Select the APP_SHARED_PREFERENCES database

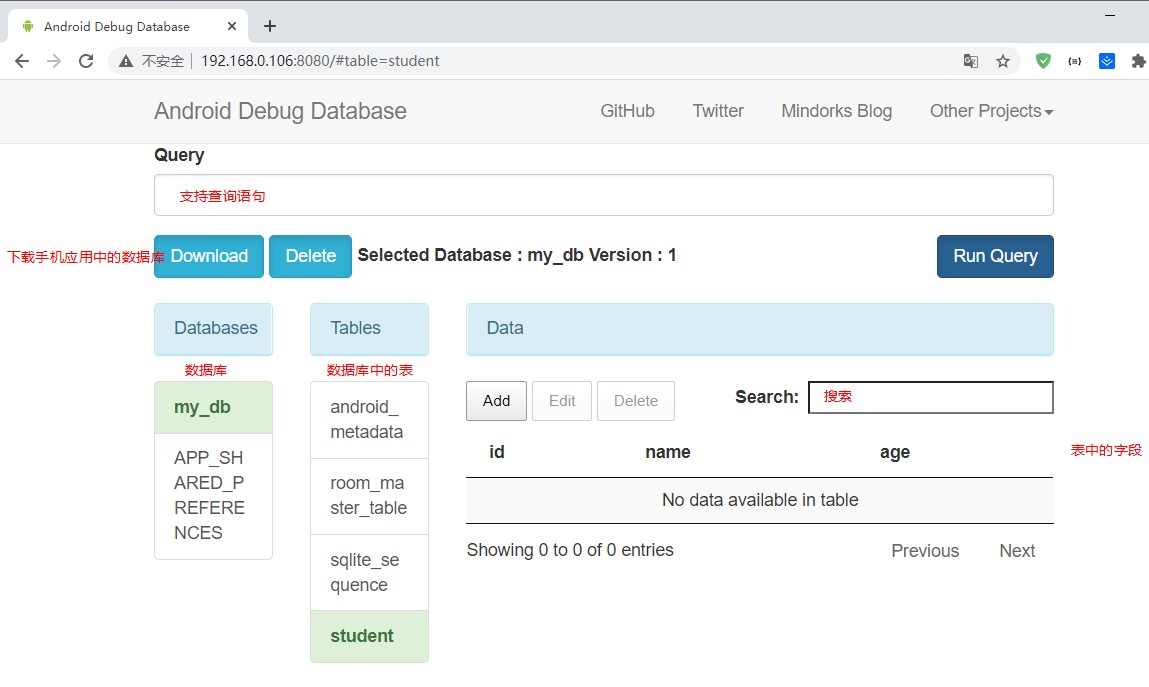pyautogui.click(x=213, y=496)
